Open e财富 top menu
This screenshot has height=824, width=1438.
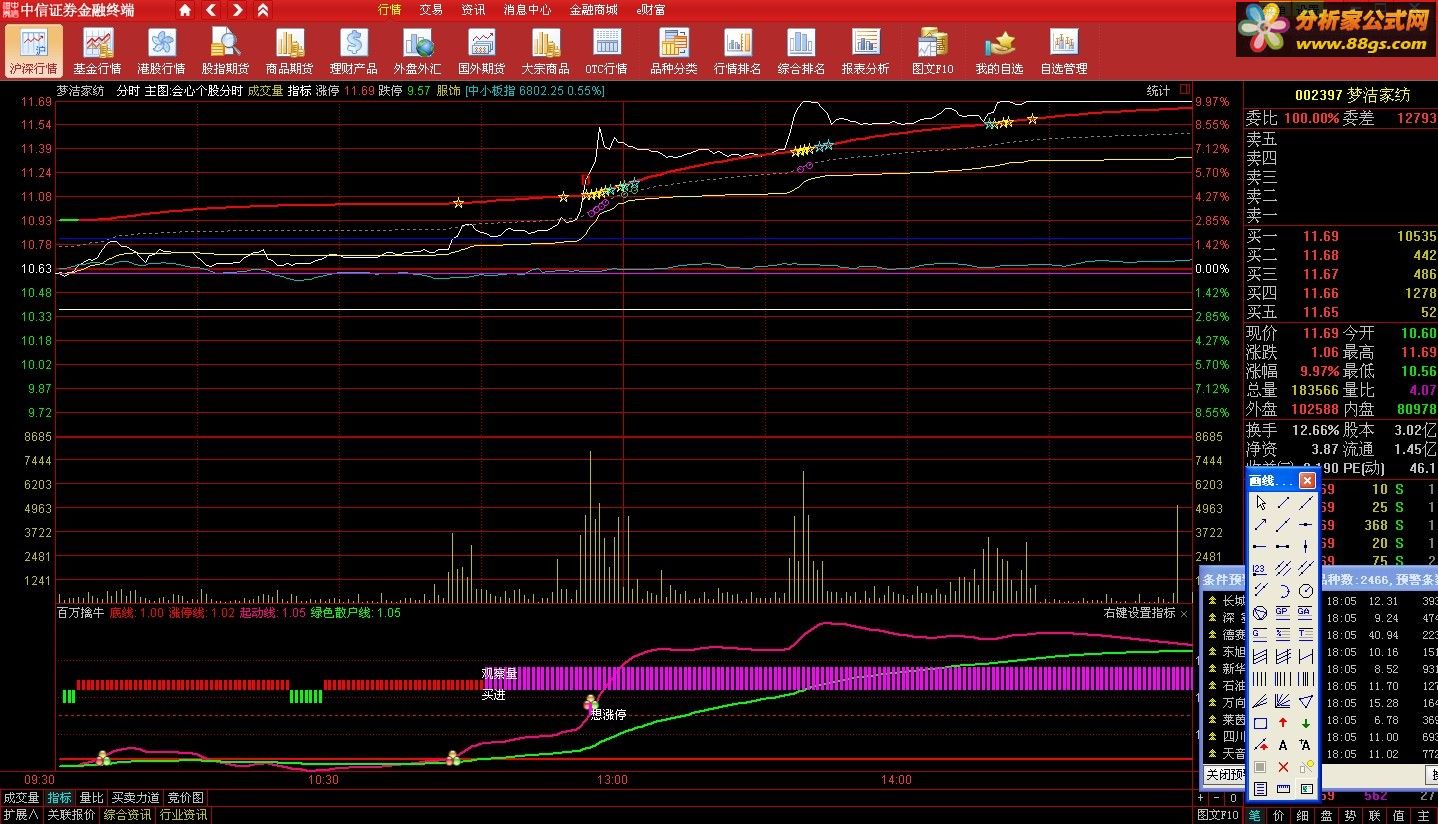(x=651, y=10)
